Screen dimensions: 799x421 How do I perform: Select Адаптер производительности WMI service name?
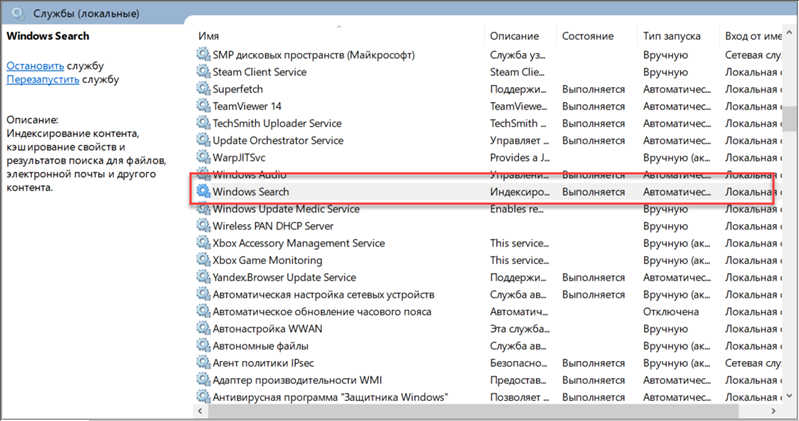[297, 380]
